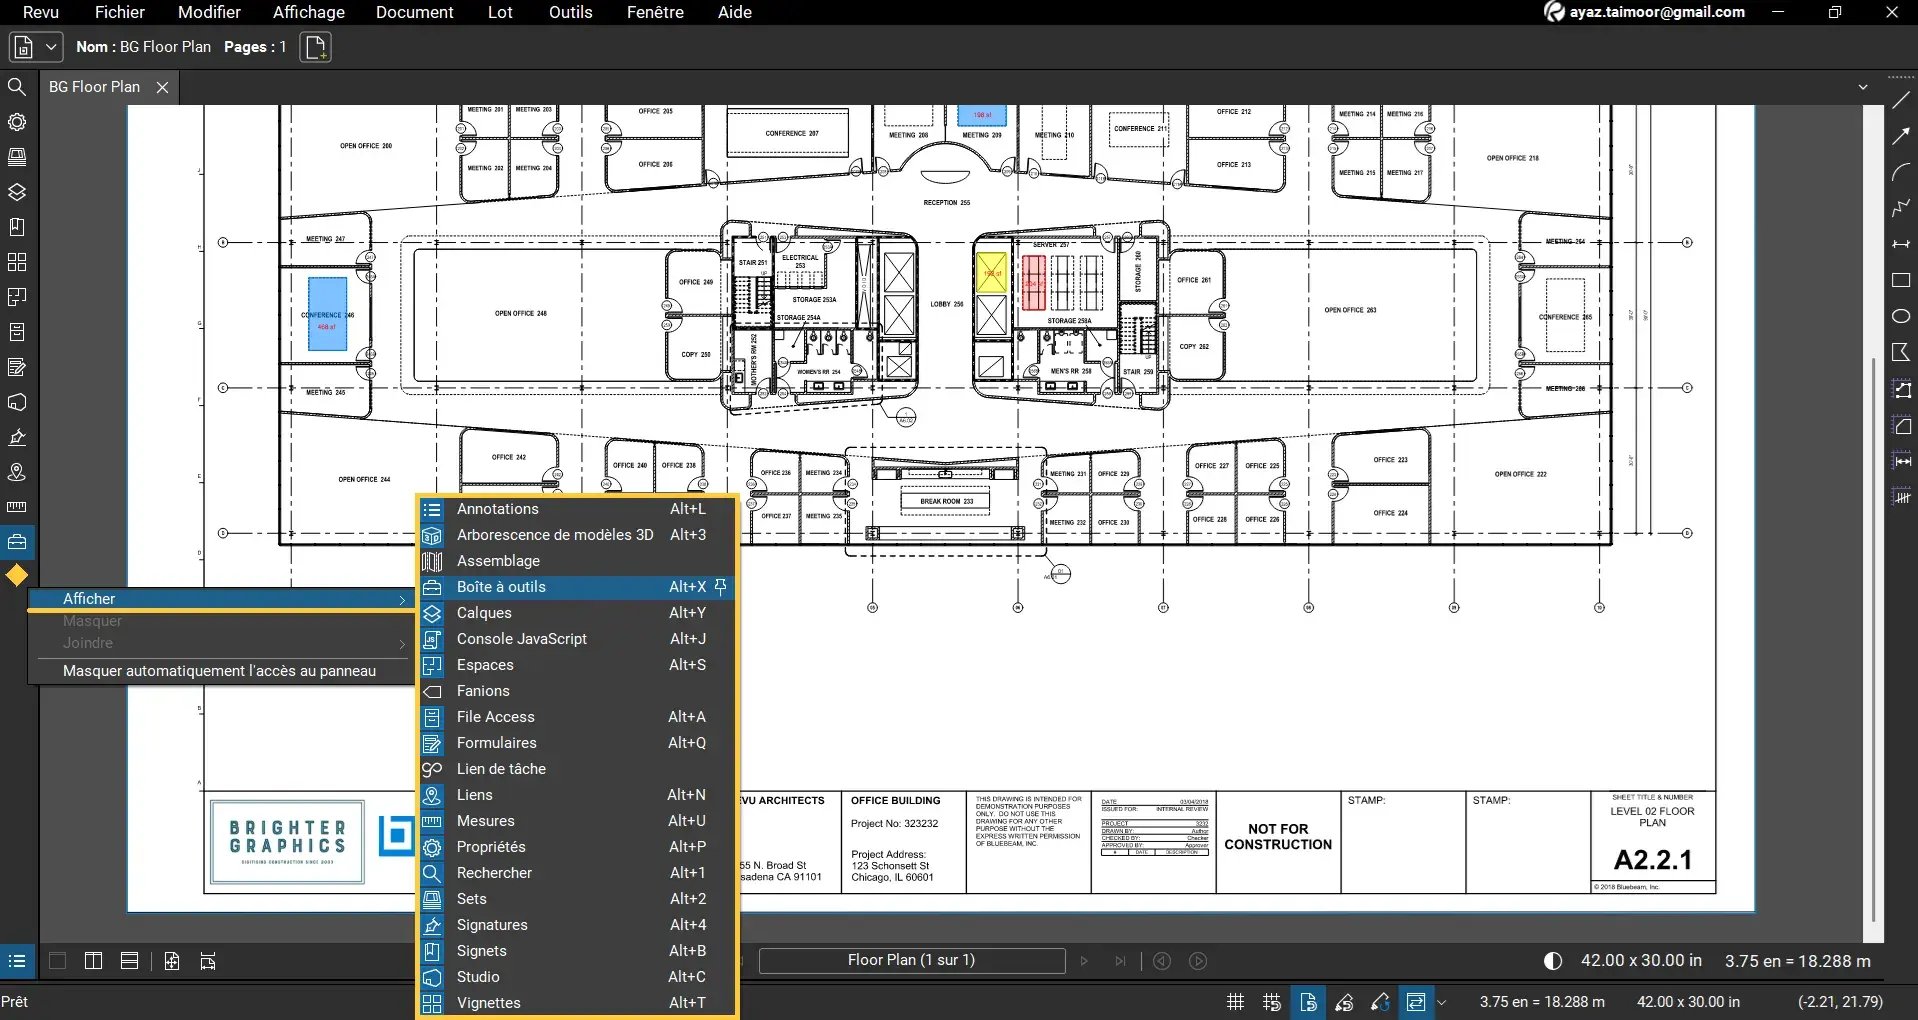Select the ellipse tool in right toolbar

(1902, 316)
